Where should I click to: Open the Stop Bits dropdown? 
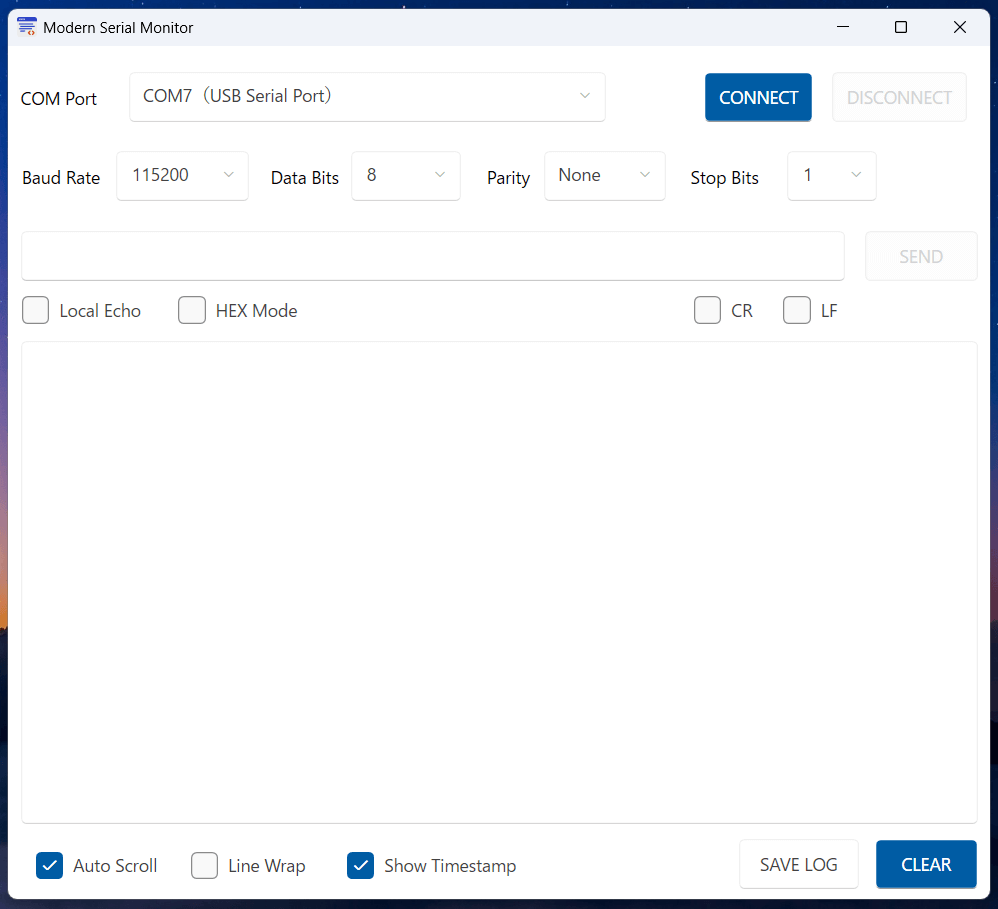point(831,176)
